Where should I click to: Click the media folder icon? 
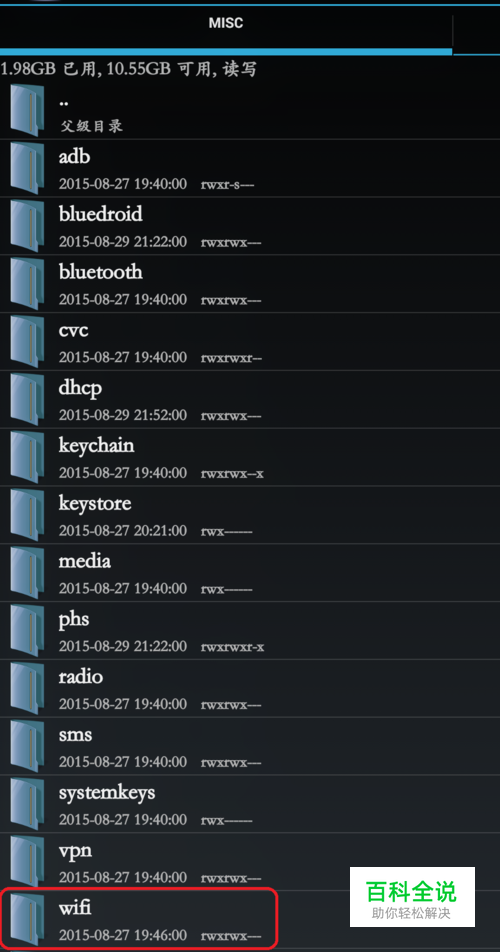[27, 573]
